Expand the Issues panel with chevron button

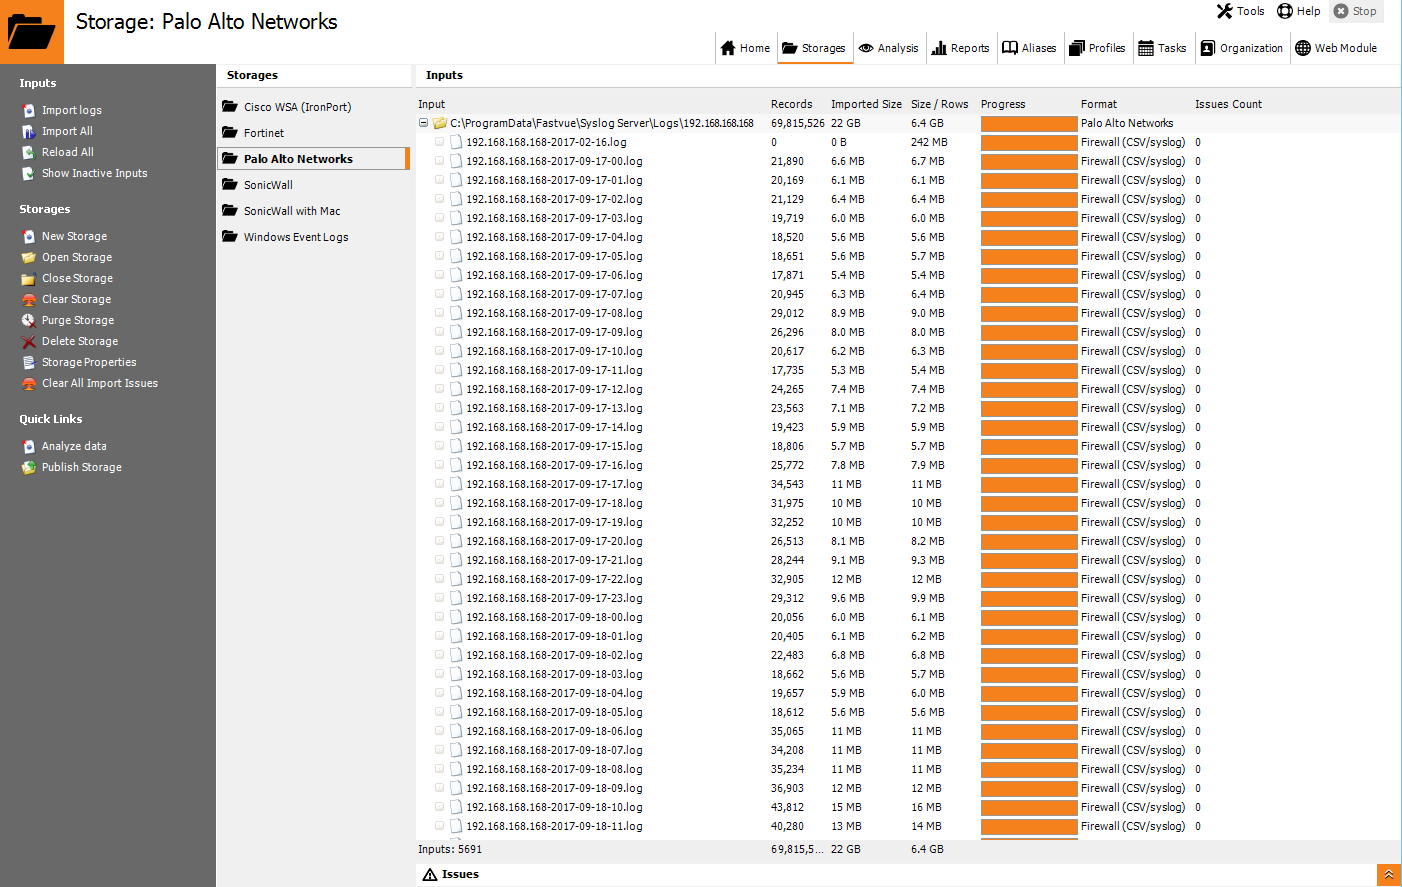(1389, 875)
